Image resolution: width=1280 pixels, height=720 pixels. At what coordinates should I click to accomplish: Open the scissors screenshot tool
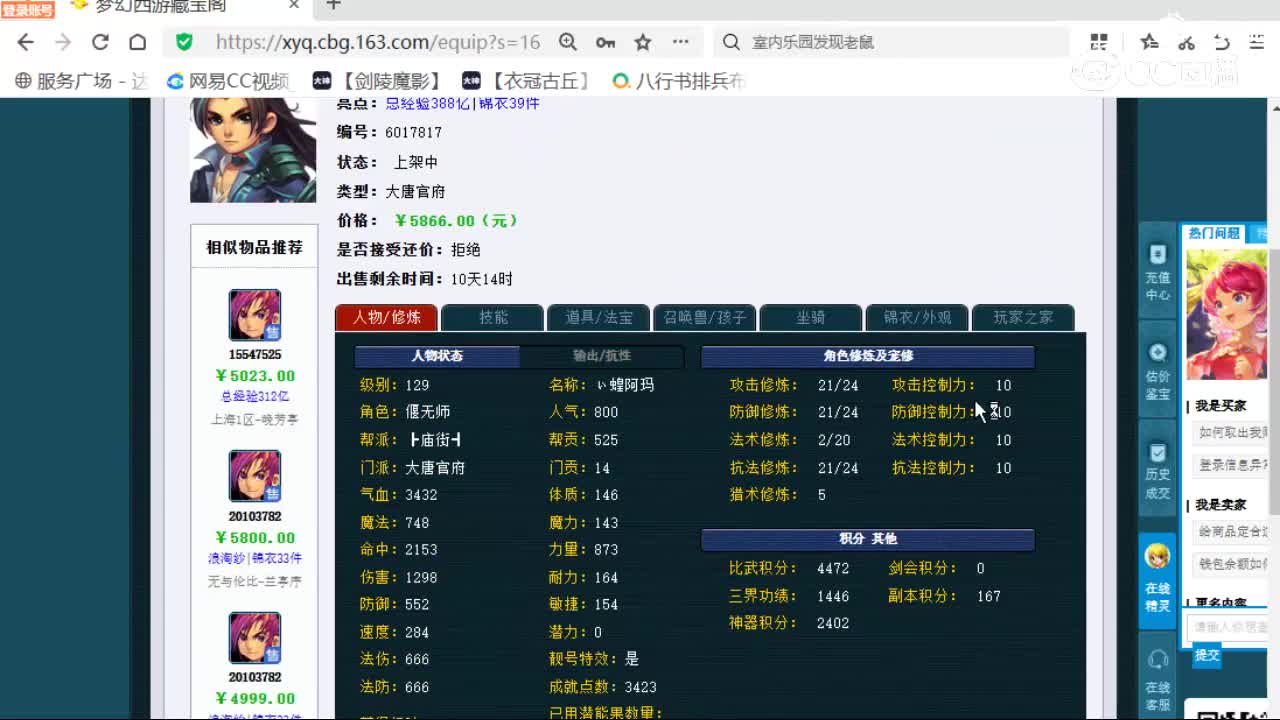point(1186,42)
